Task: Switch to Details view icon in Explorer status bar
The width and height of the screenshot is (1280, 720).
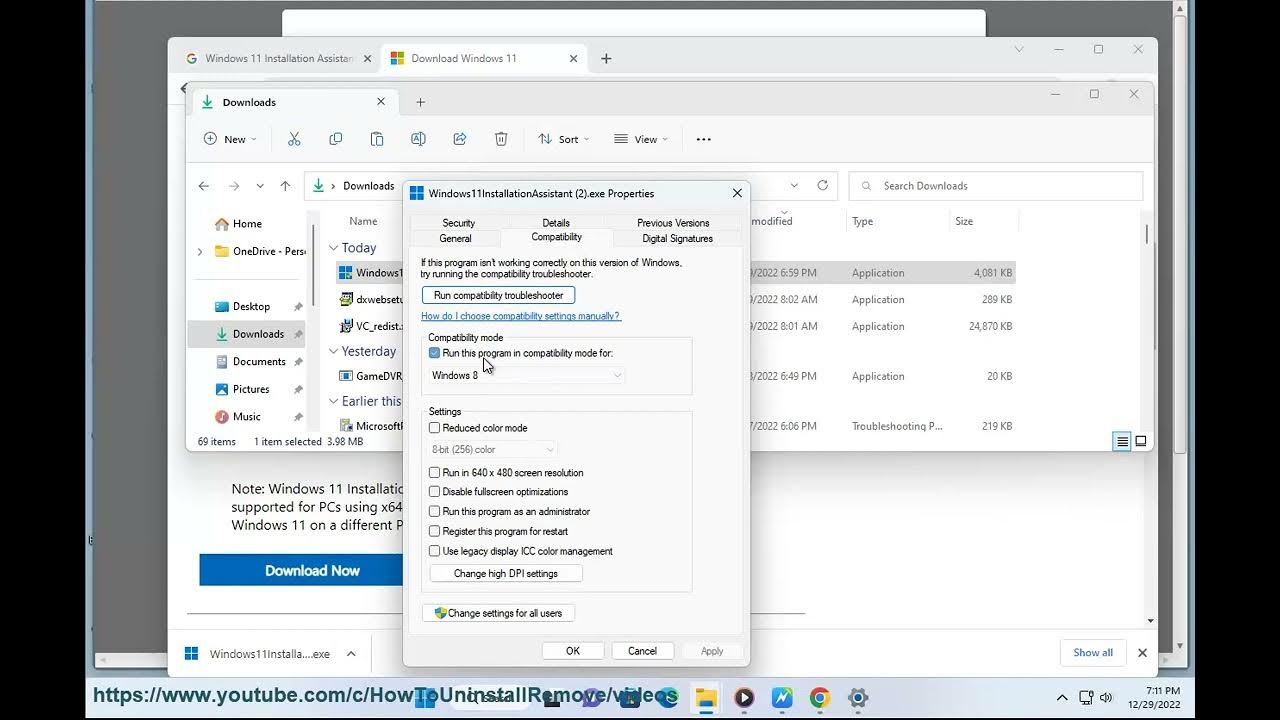Action: pyautogui.click(x=1123, y=441)
